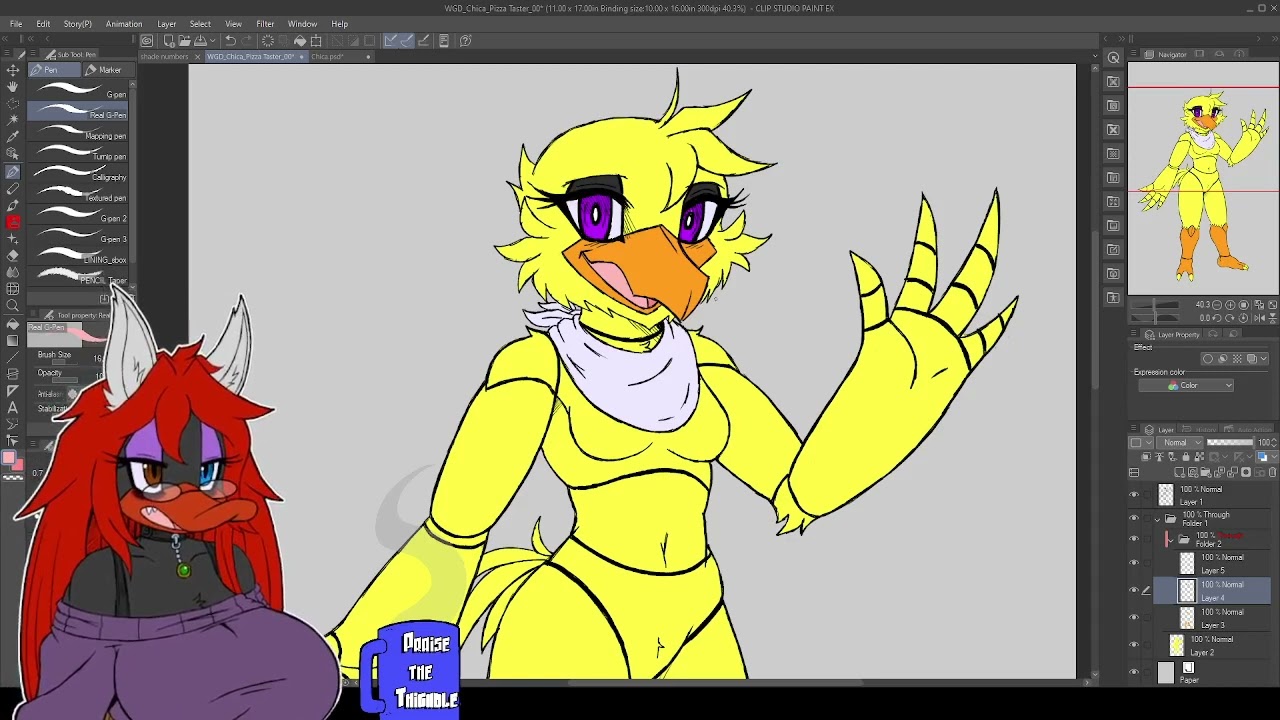1280x720 pixels.
Task: Adjust the layer opacity slider
Action: (x=1230, y=443)
